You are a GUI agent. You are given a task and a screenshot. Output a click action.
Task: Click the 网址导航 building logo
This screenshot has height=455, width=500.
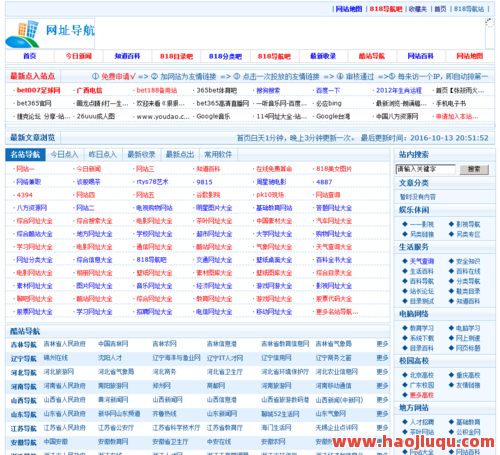coord(50,34)
